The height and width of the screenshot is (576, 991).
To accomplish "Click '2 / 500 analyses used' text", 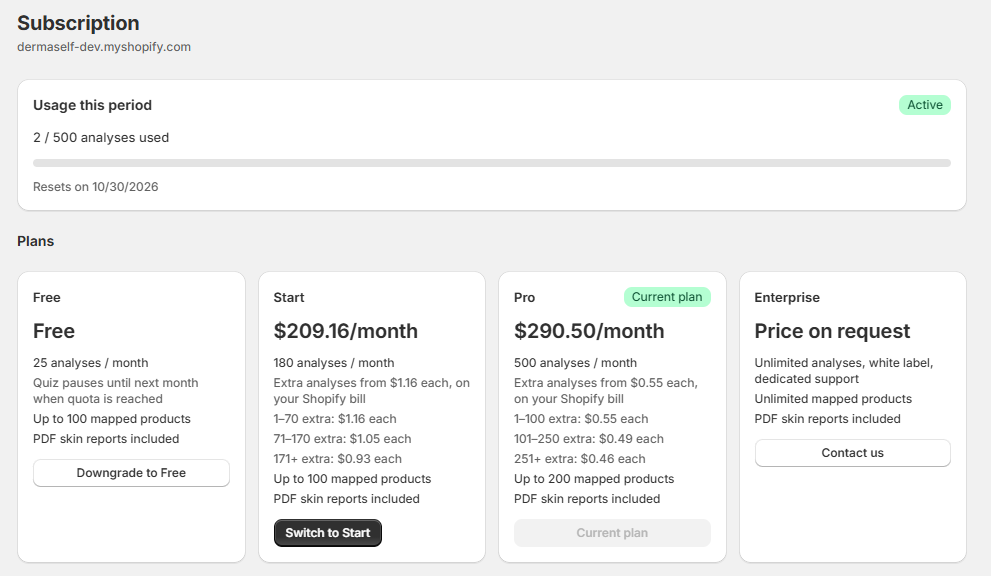I will 101,138.
